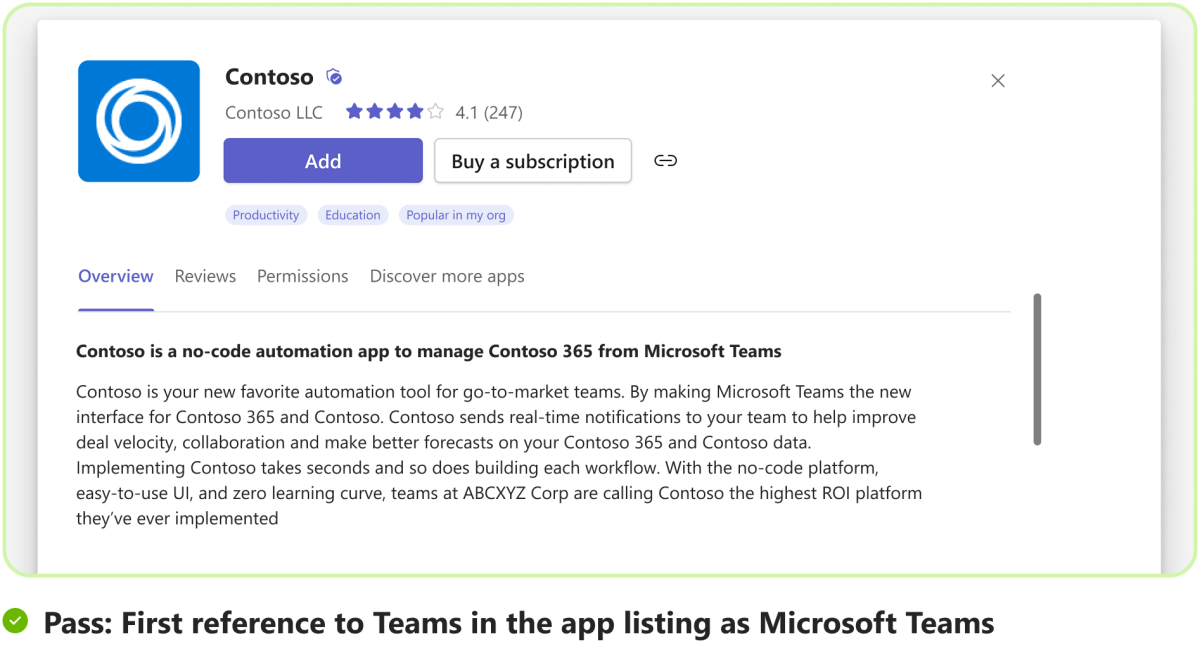Click the green pass checkmark icon

pyautogui.click(x=17, y=622)
